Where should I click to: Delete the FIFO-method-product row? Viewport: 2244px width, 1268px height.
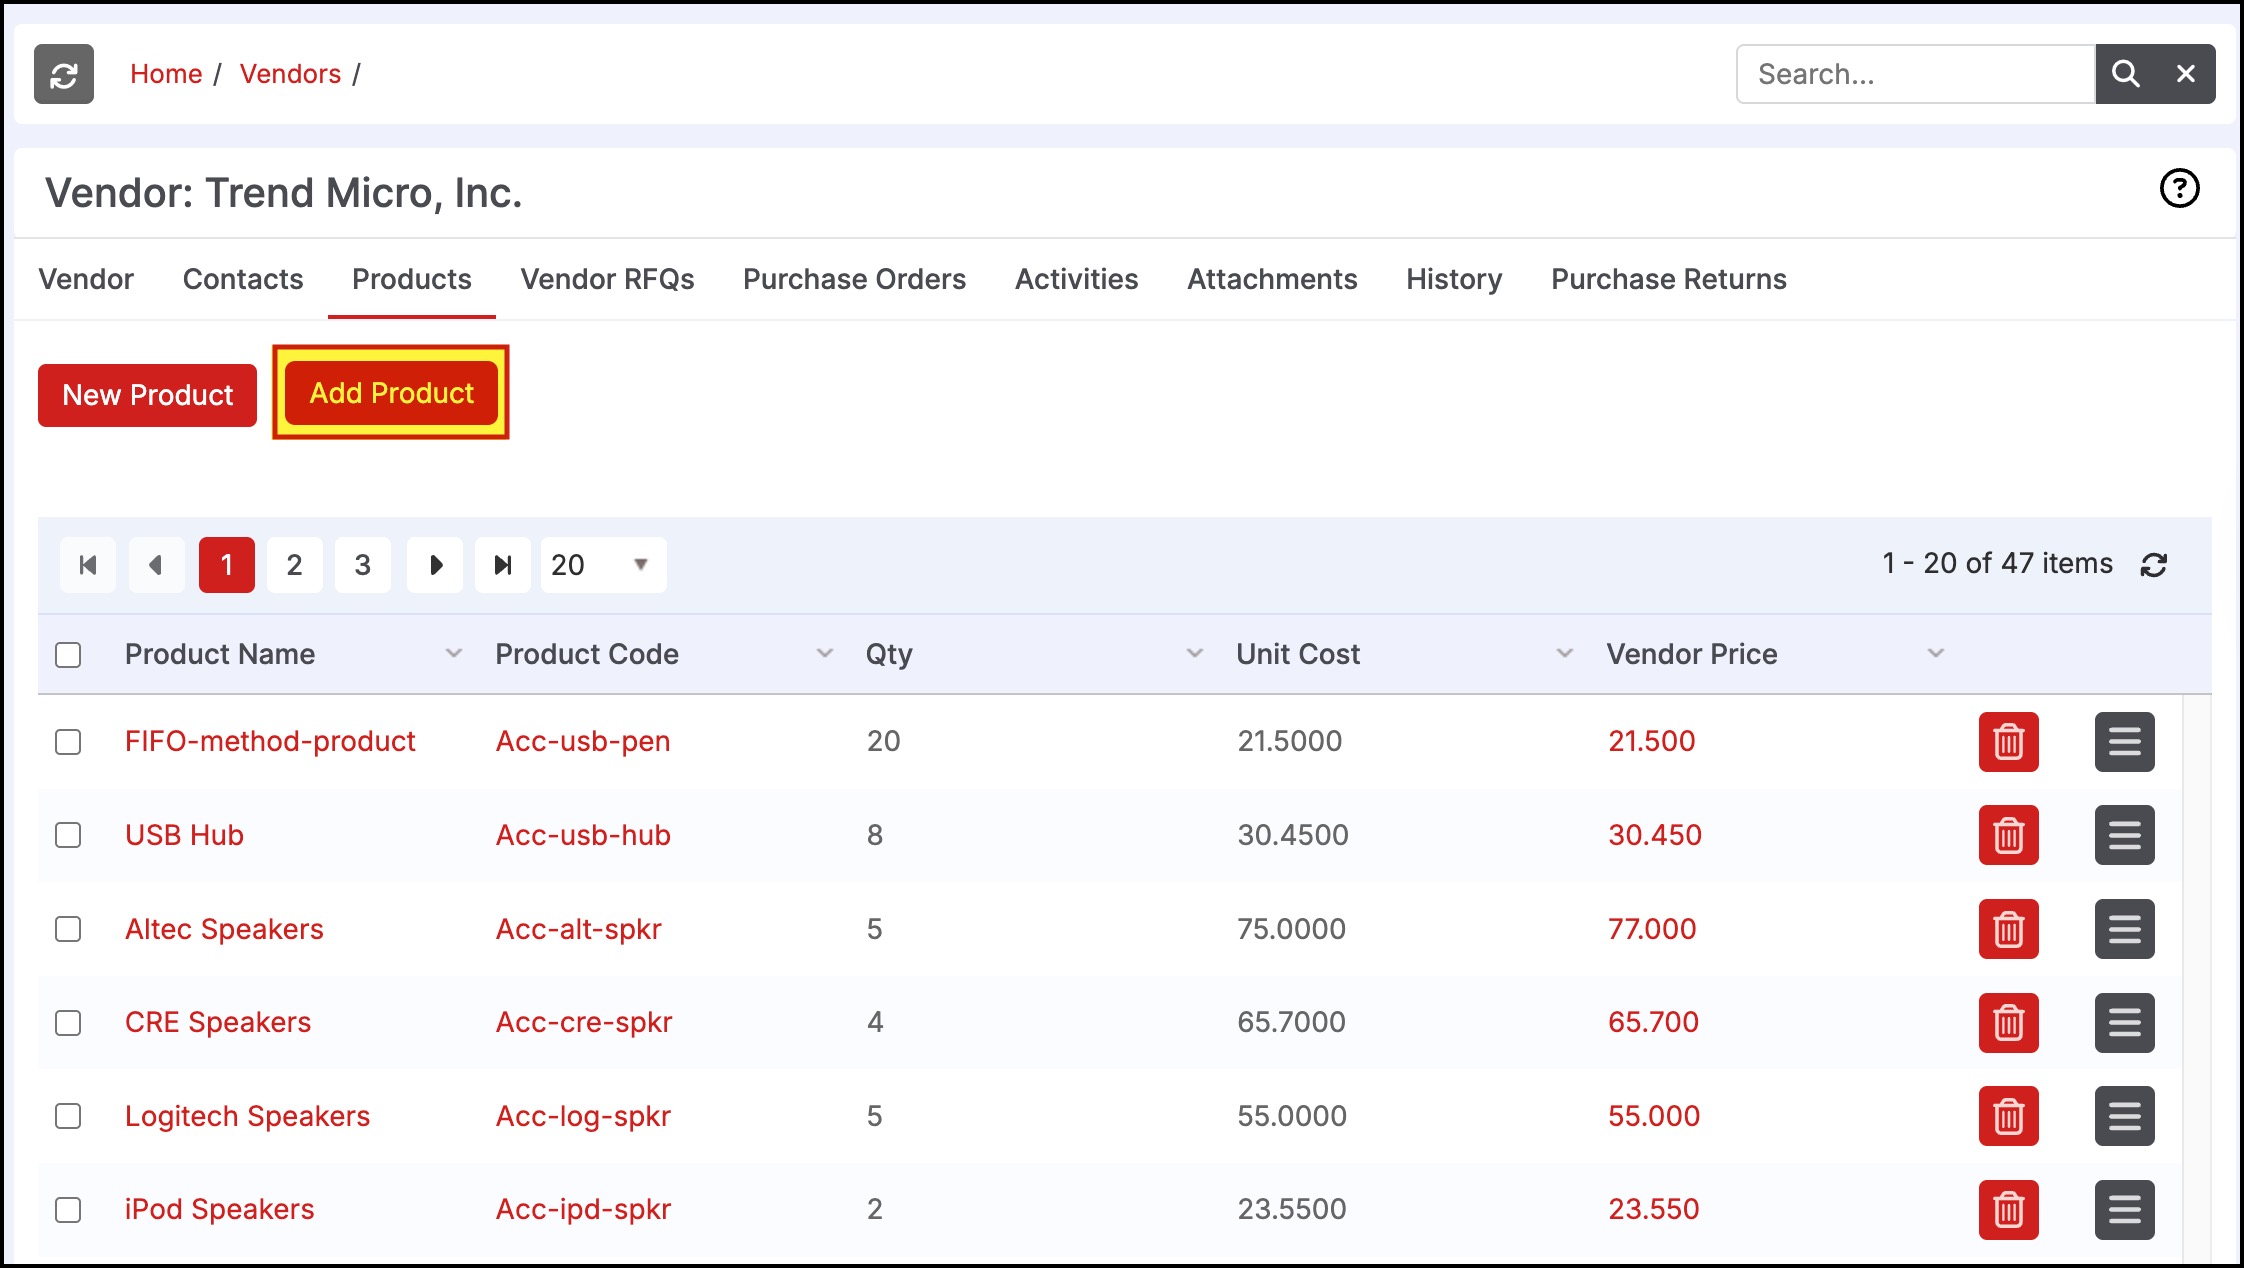[x=2009, y=742]
